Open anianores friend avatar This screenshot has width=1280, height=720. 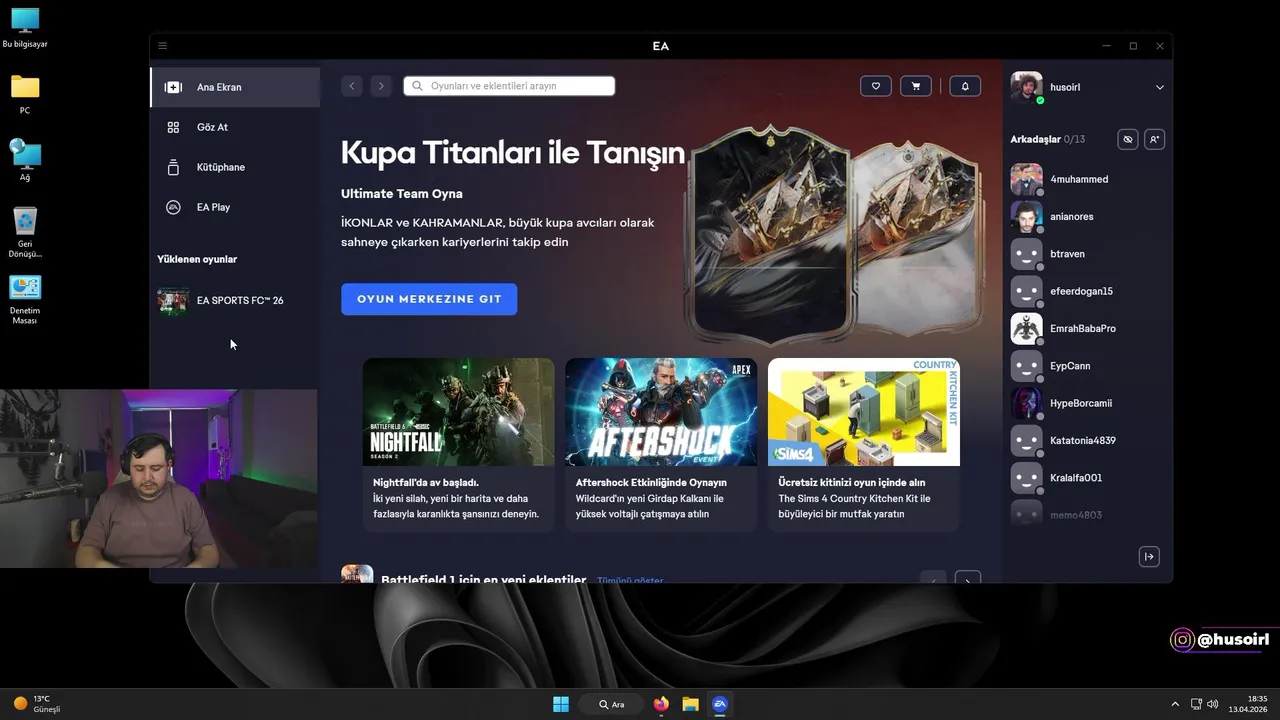(x=1027, y=216)
